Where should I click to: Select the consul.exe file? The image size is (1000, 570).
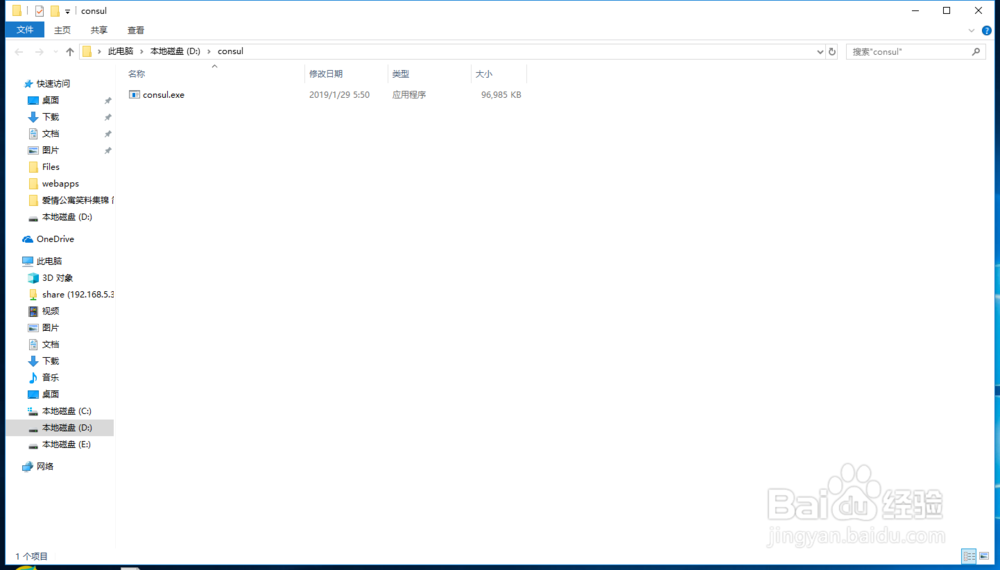tap(163, 94)
